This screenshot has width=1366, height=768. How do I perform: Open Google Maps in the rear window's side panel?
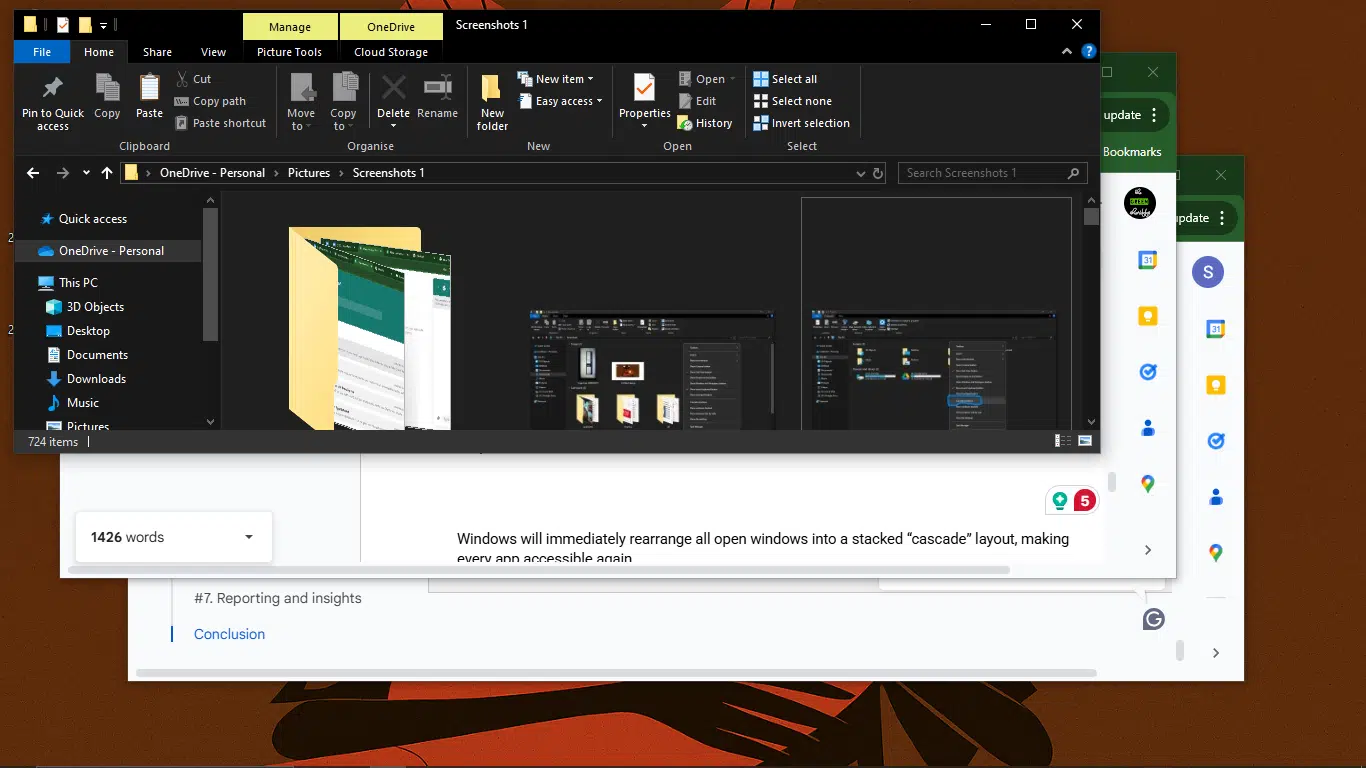point(1216,552)
